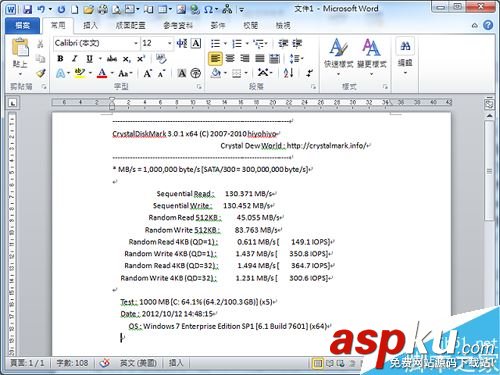
Task: Switch to the 插入 (Insert) tab
Action: click(90, 25)
